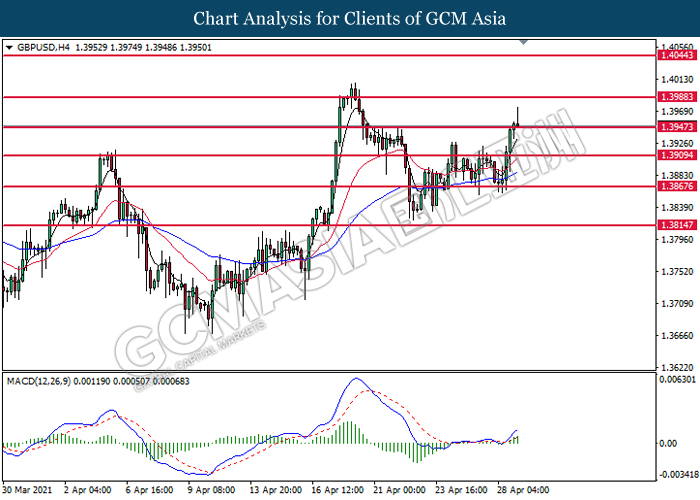700x500 pixels.
Task: Click the GBPUSD,H4 symbol label
Action: tap(43, 47)
